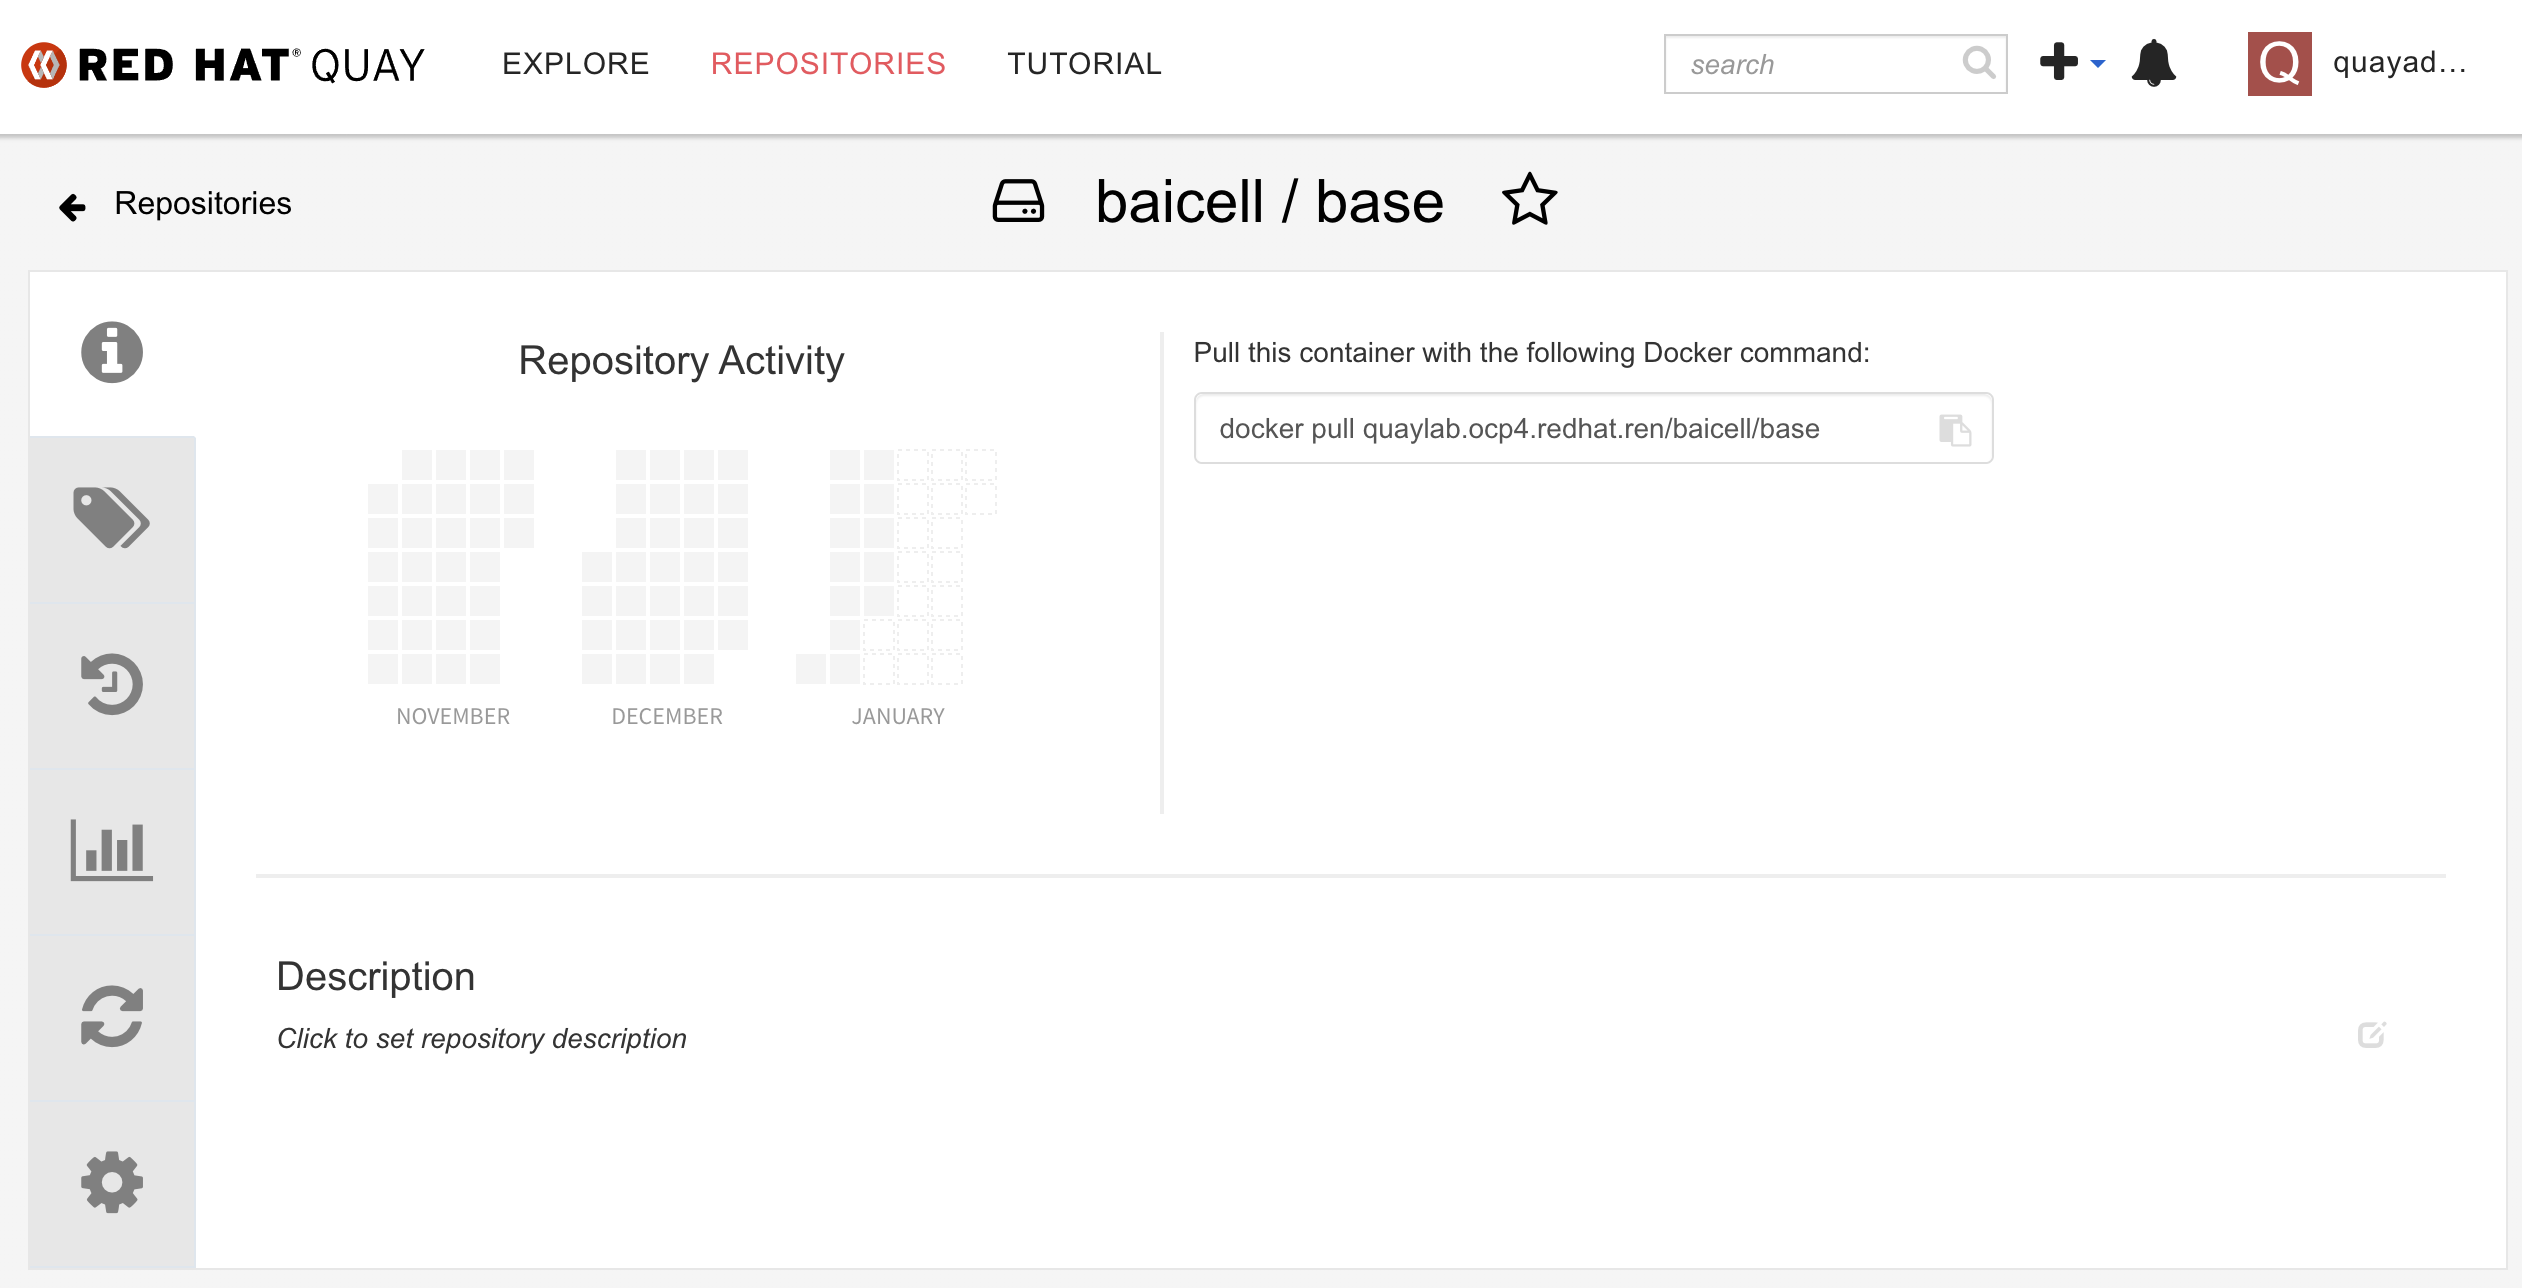Open the quayadmin user account menu
The image size is (2522, 1288).
click(2358, 64)
